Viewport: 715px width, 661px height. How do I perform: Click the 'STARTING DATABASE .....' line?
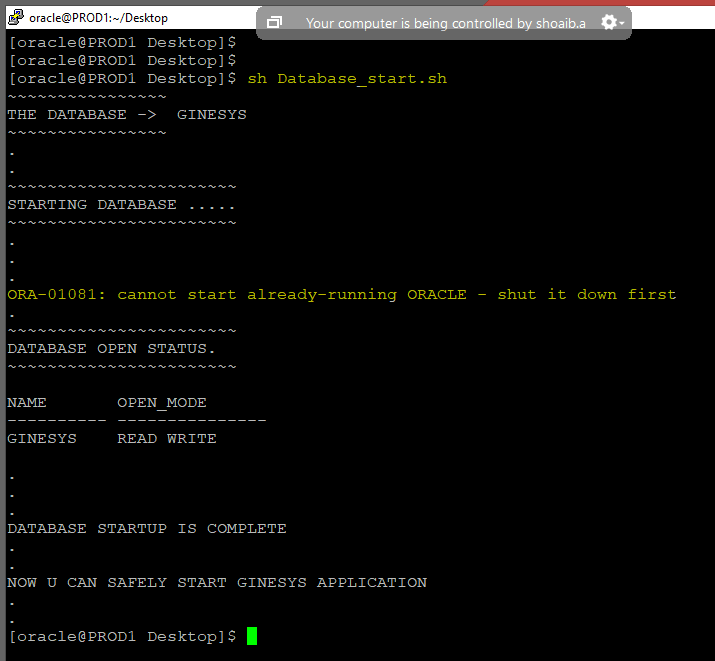pyautogui.click(x=121, y=205)
